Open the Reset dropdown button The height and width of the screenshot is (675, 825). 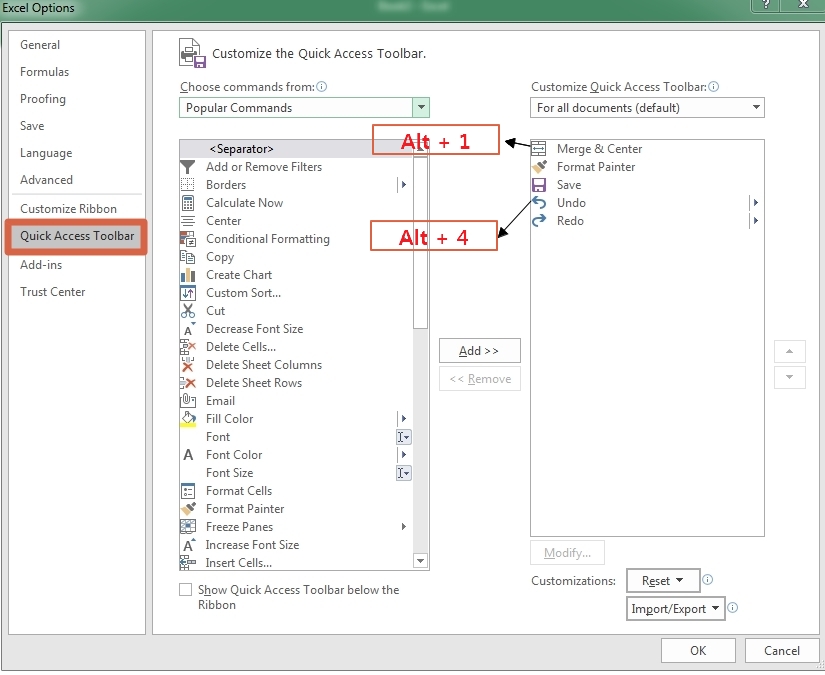click(x=663, y=581)
